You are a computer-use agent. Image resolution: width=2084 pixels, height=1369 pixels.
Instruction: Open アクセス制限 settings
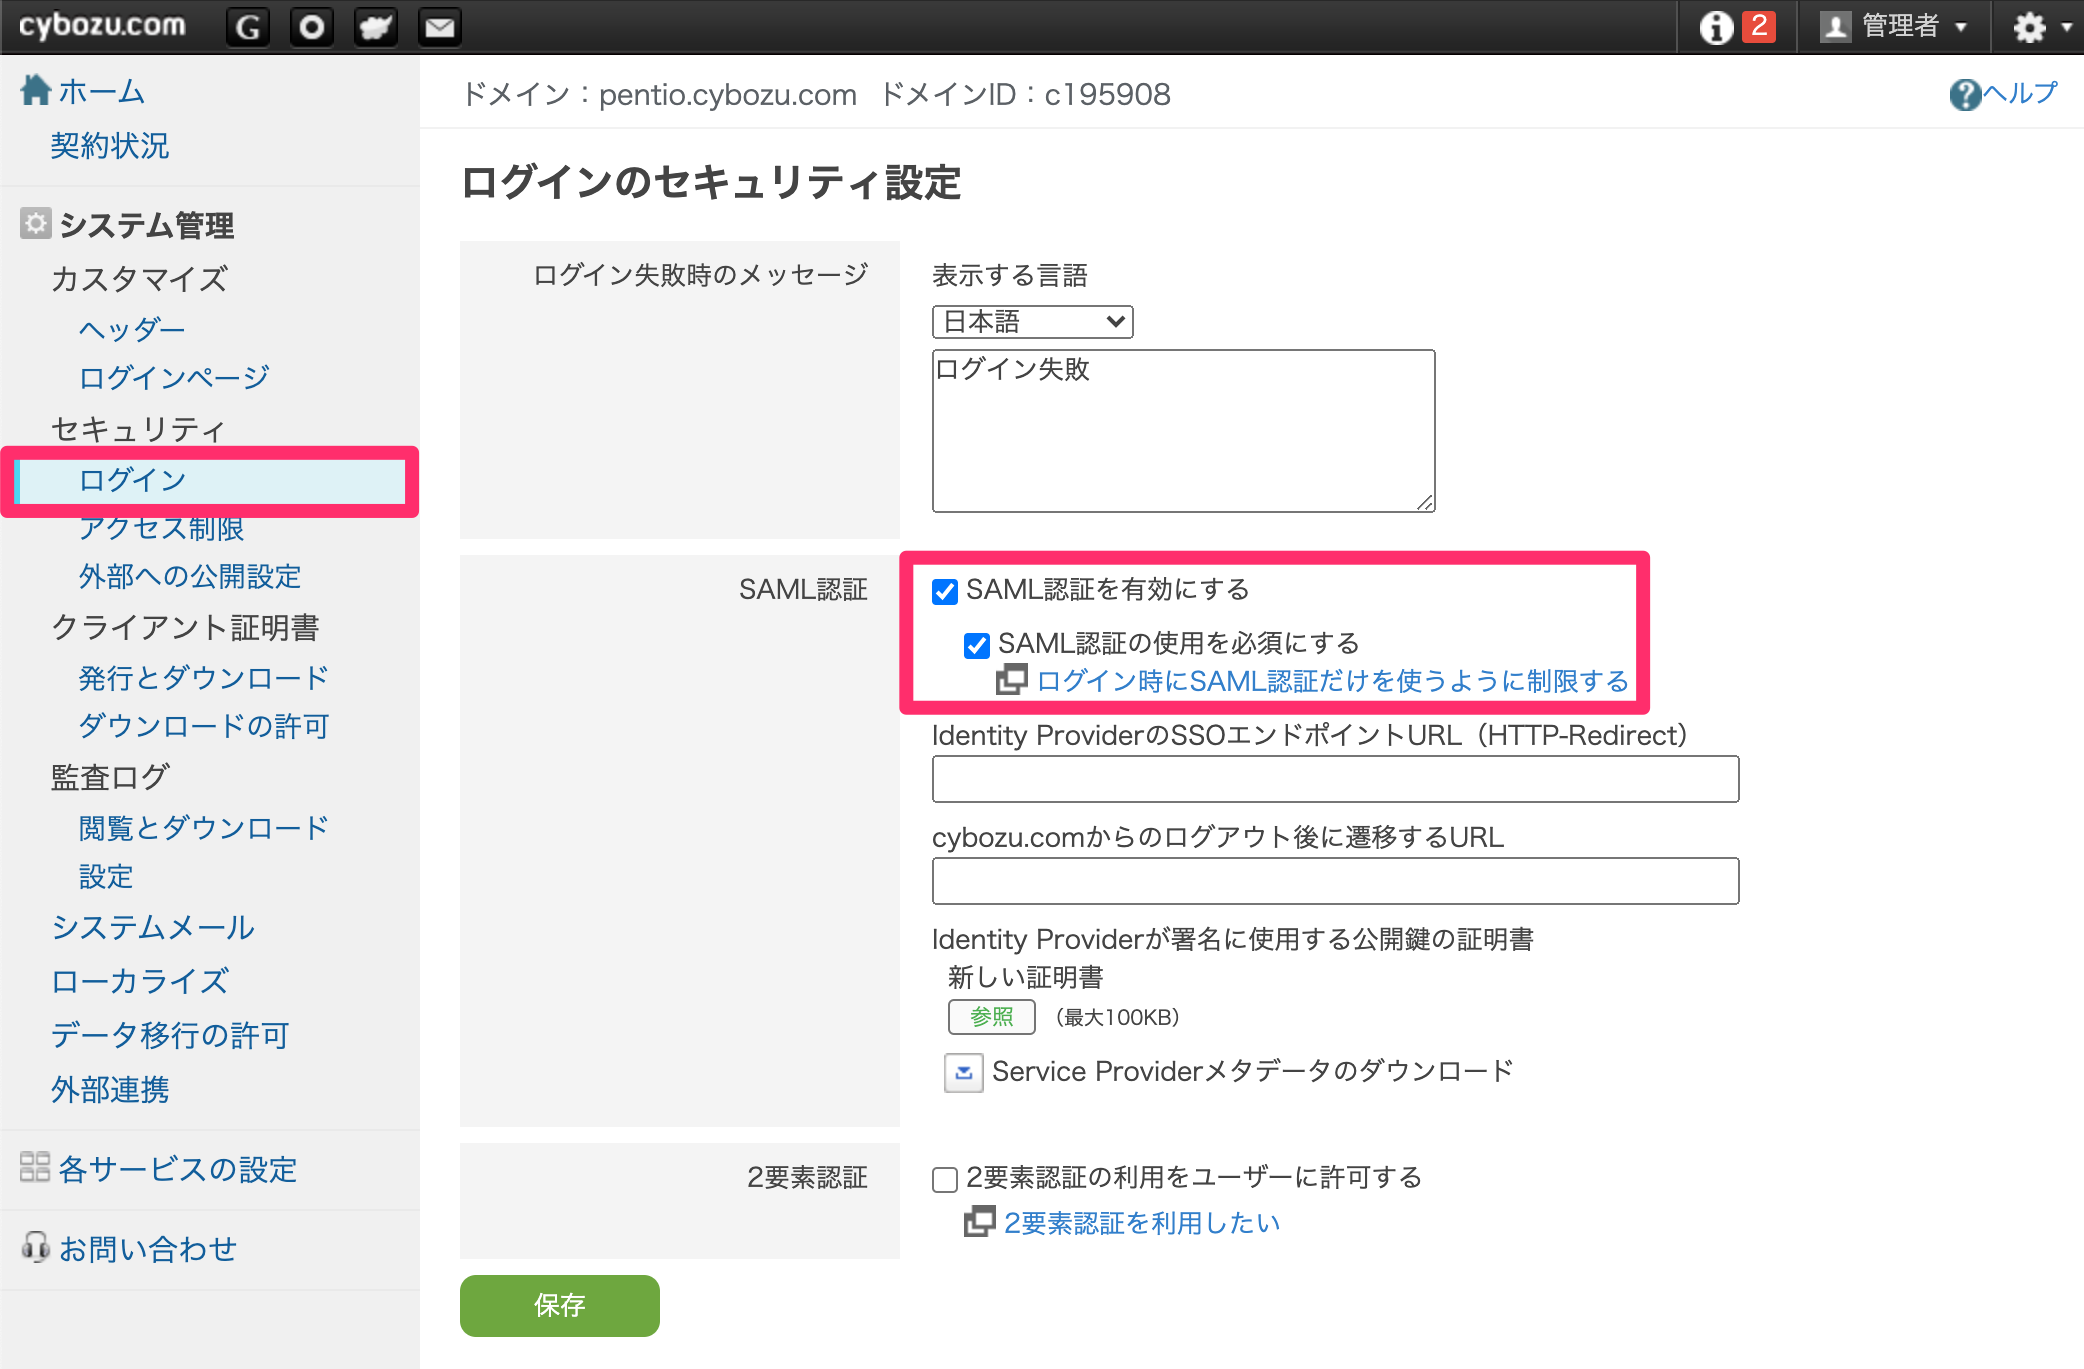tap(161, 527)
